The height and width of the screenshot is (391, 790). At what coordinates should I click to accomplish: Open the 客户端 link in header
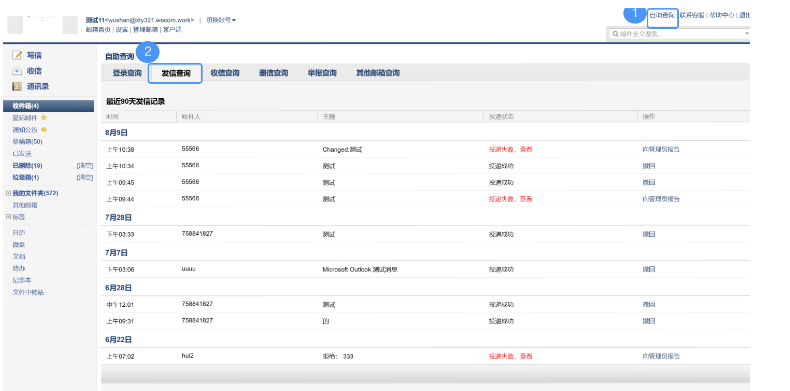coord(172,30)
